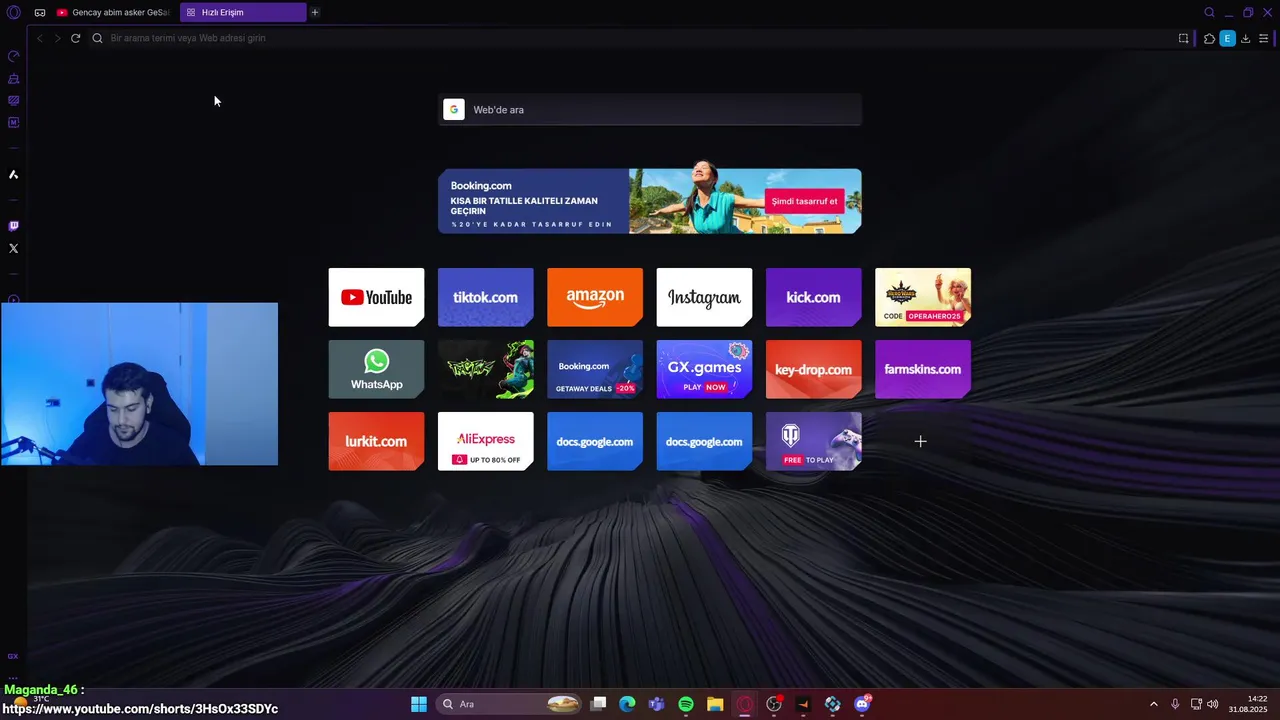Open the Instagram speed dial tile

tap(704, 297)
